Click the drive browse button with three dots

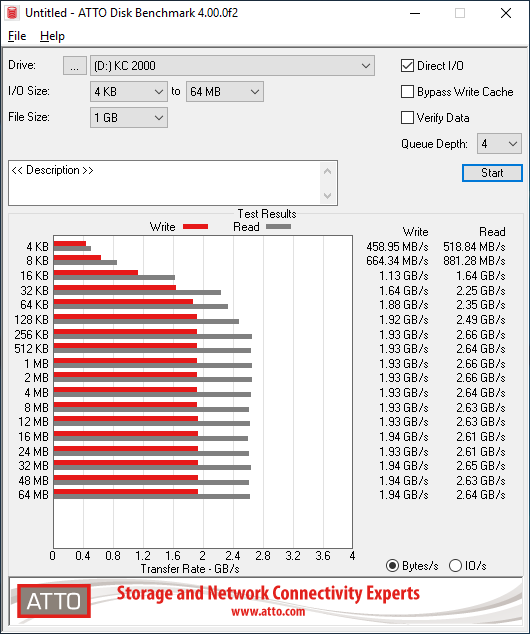tap(74, 66)
